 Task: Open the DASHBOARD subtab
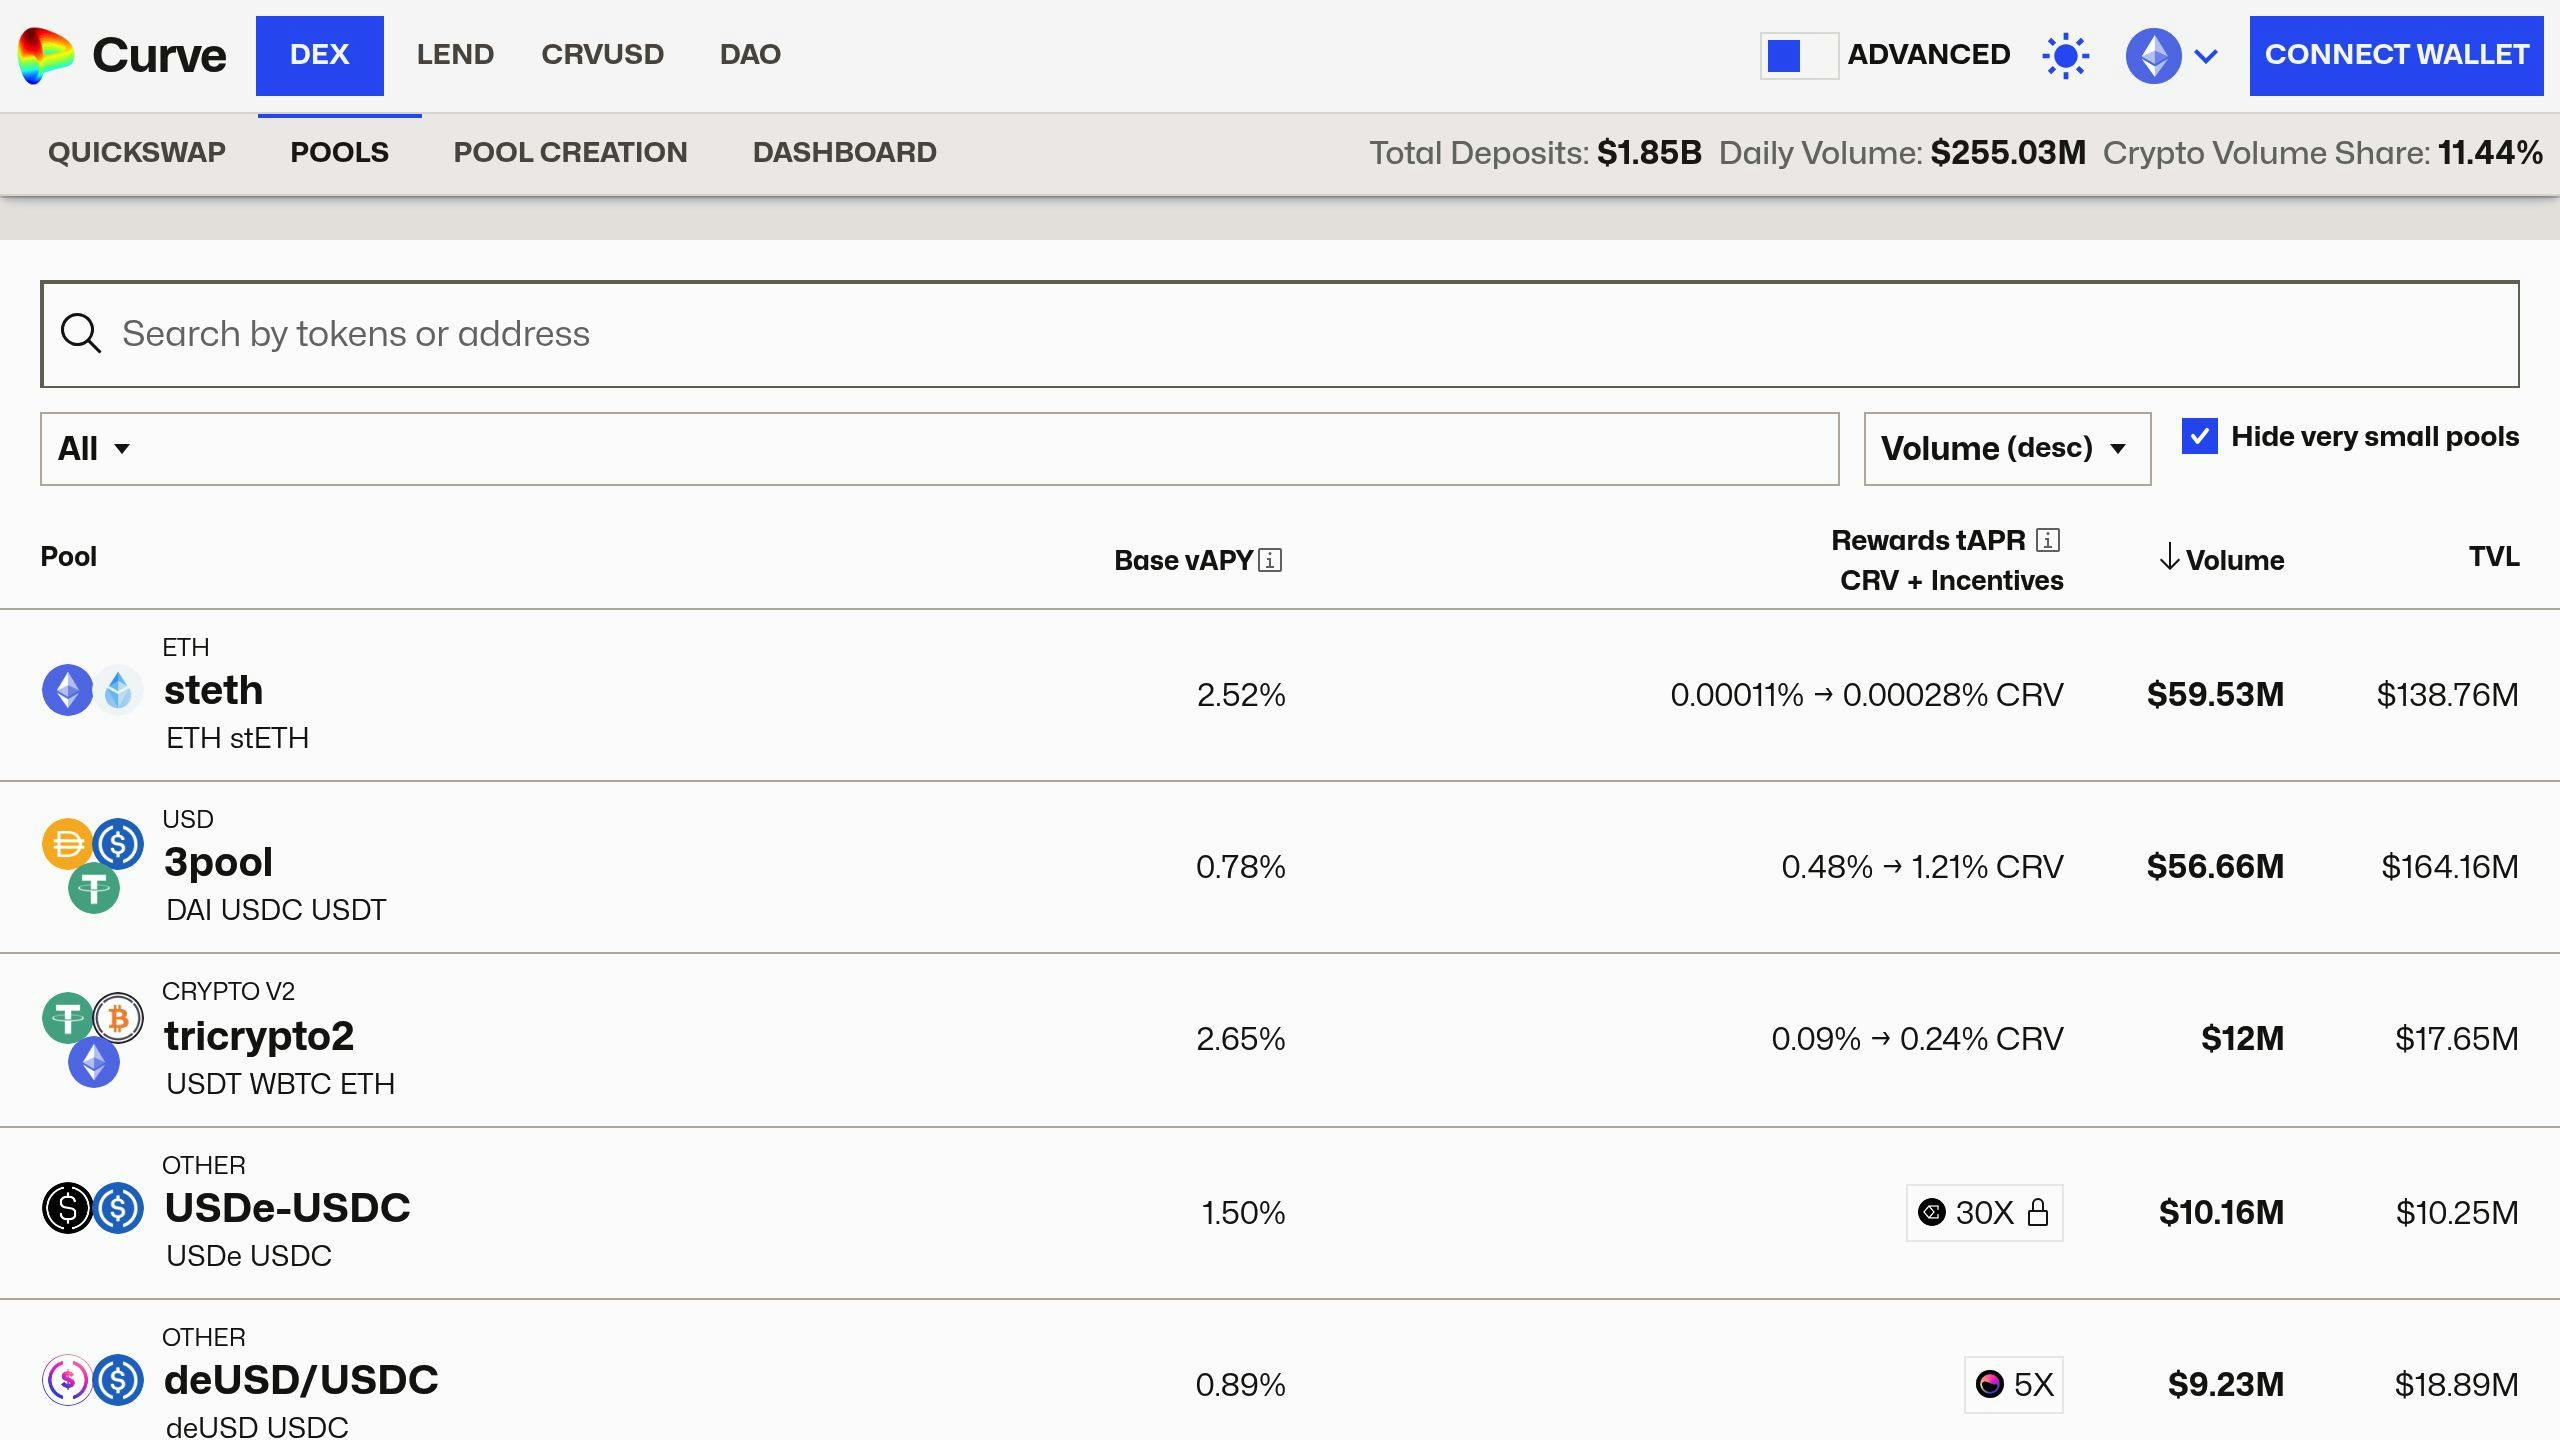(845, 152)
